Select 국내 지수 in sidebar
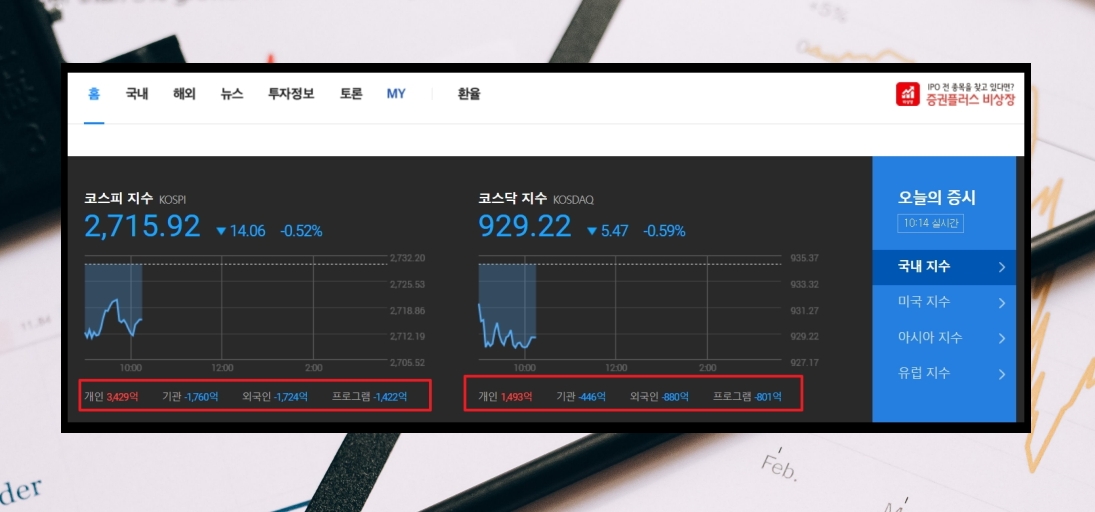The width and height of the screenshot is (1095, 512). [943, 267]
